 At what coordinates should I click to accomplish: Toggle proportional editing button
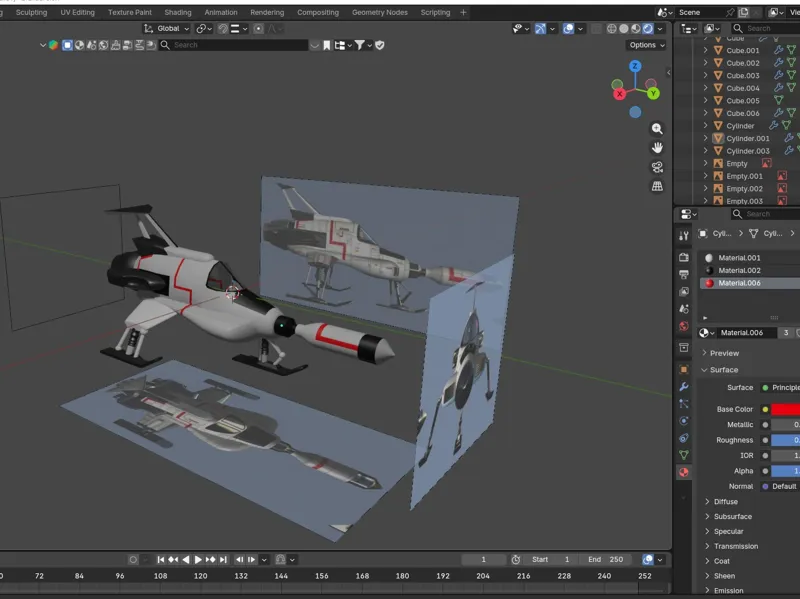click(259, 29)
